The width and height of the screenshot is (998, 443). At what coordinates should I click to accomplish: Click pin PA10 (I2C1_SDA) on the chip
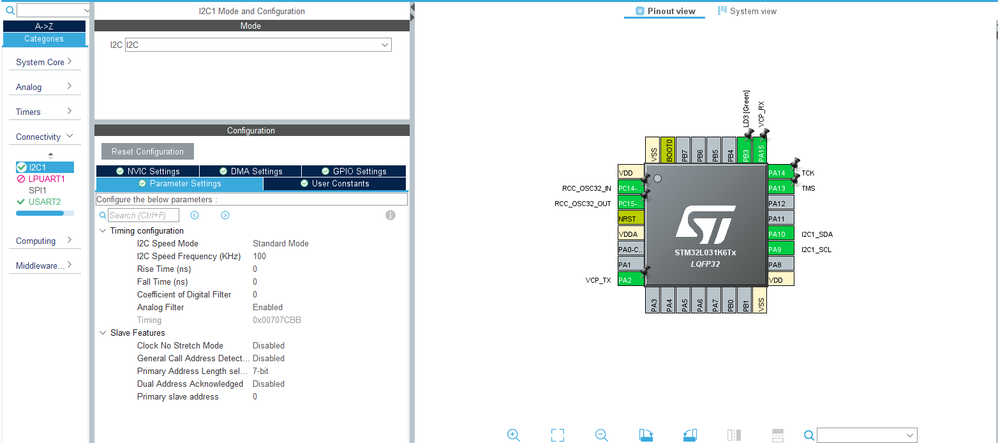[780, 234]
